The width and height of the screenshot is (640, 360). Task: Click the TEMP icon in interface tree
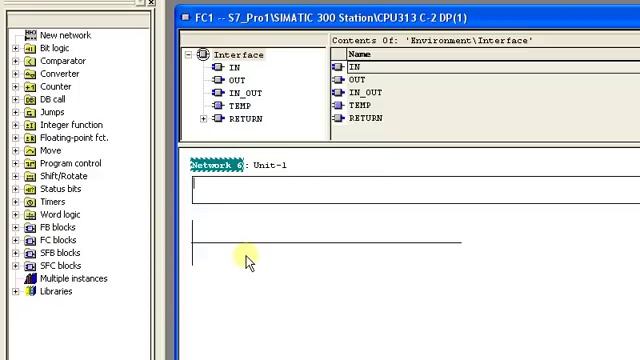coord(218,106)
